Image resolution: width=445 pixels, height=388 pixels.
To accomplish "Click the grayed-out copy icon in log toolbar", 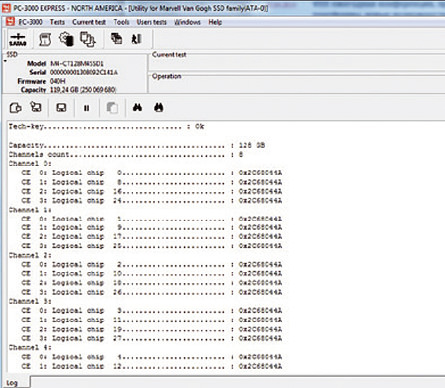I will 112,108.
